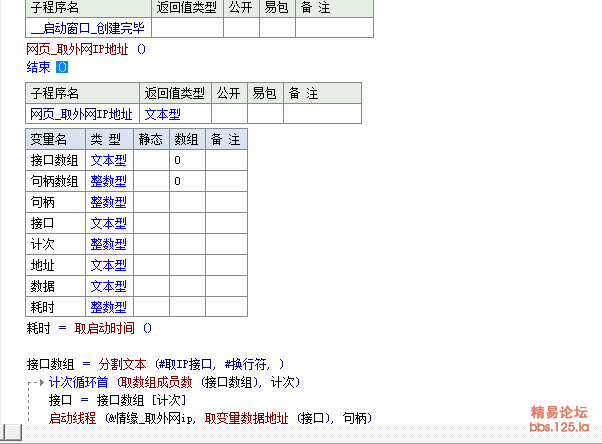Click the 整数型 type of 计次
Viewport: 602px width, 444px height.
(109, 244)
